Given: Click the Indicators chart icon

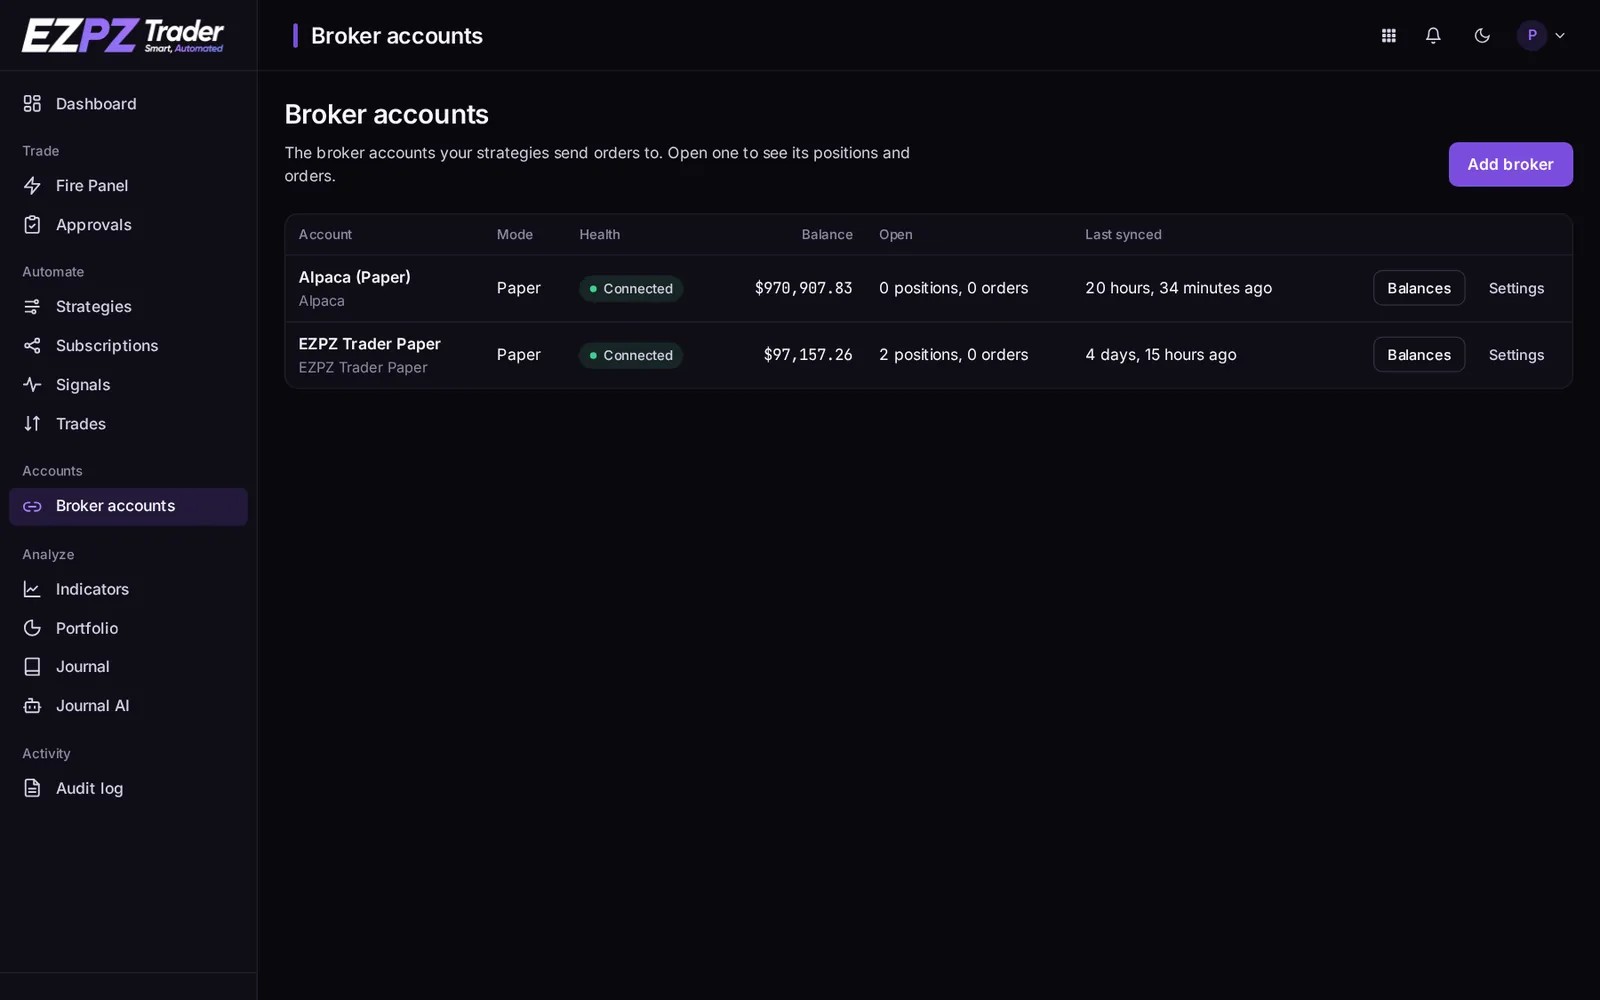Looking at the screenshot, I should coord(32,590).
